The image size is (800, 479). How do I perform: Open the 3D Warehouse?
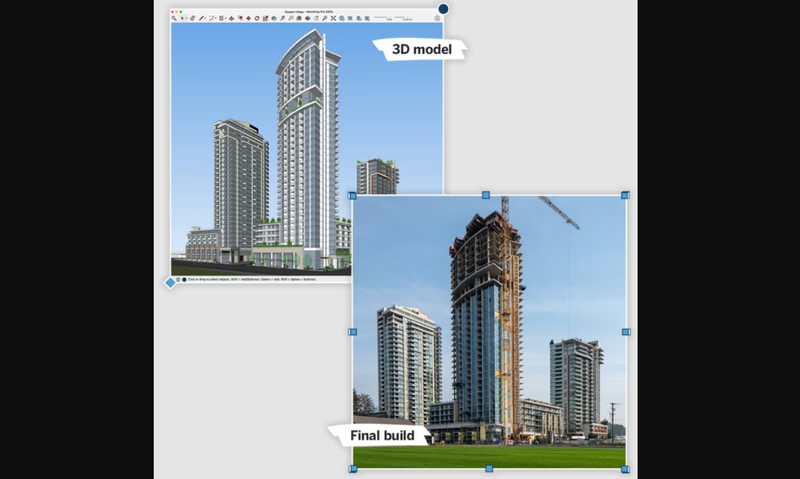341,18
